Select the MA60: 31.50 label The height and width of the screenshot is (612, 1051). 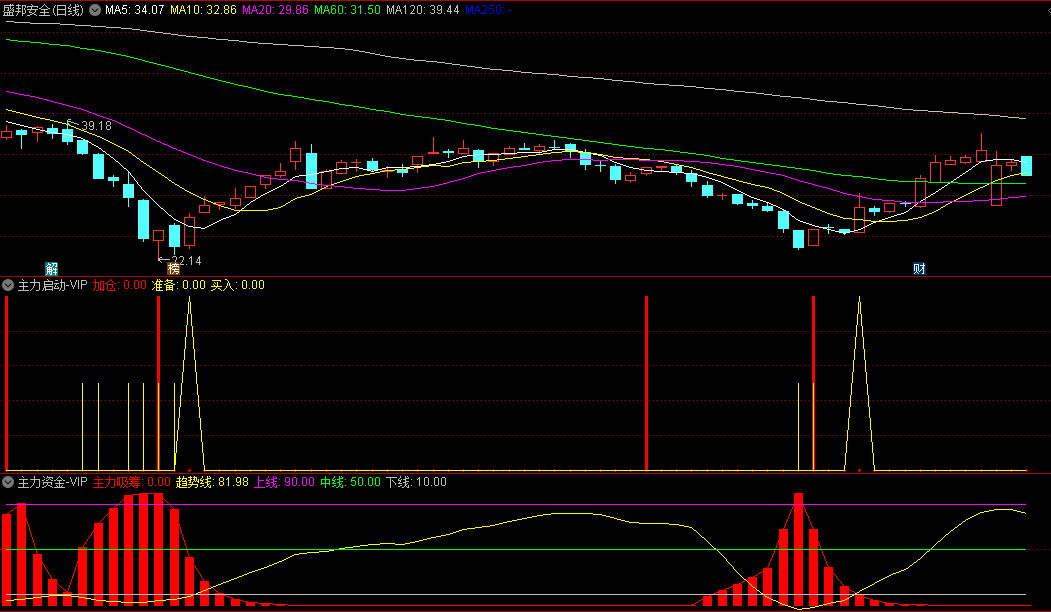point(347,10)
